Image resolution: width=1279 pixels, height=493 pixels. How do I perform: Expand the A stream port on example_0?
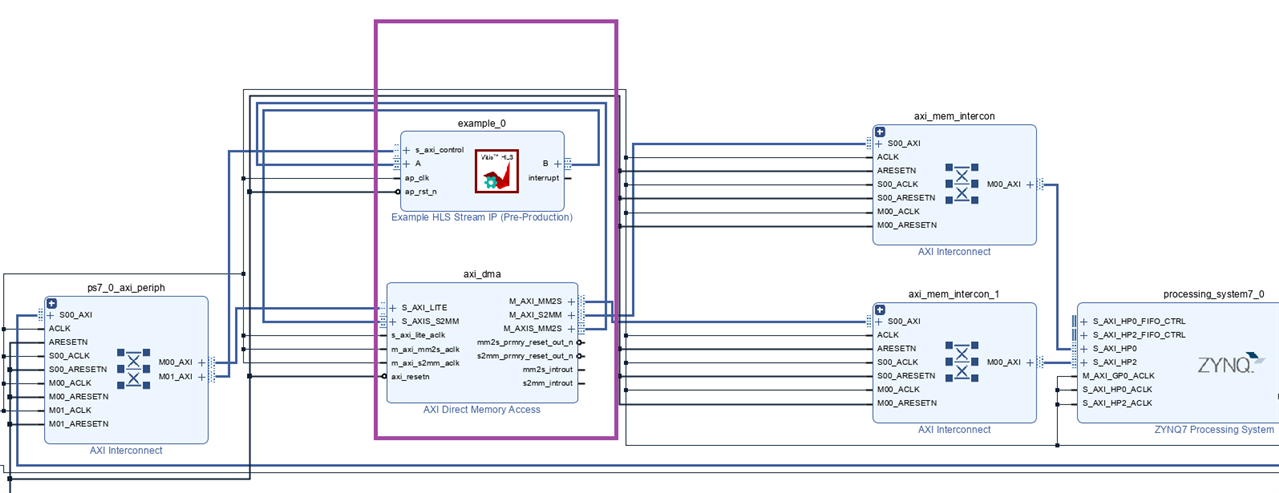pos(406,163)
